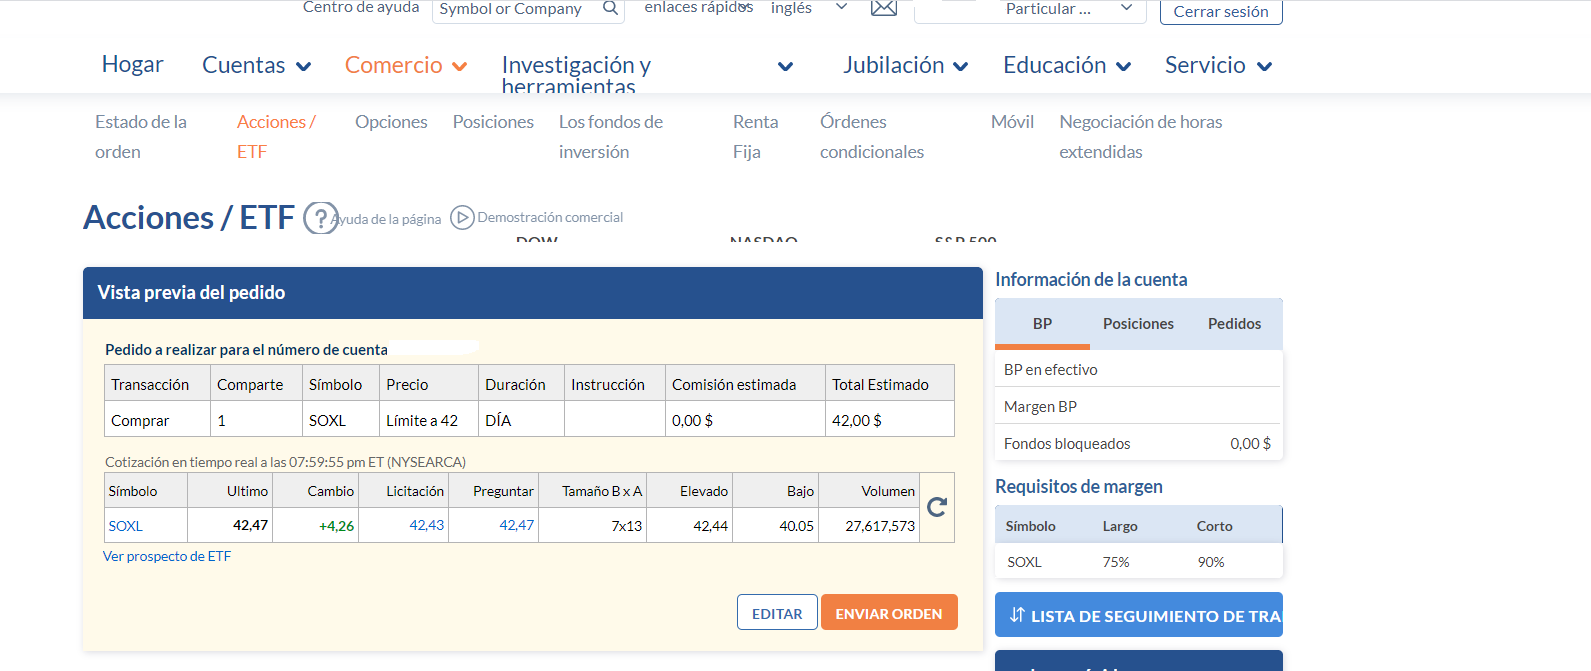
Task: Click the EDITAR button
Action: (x=777, y=613)
